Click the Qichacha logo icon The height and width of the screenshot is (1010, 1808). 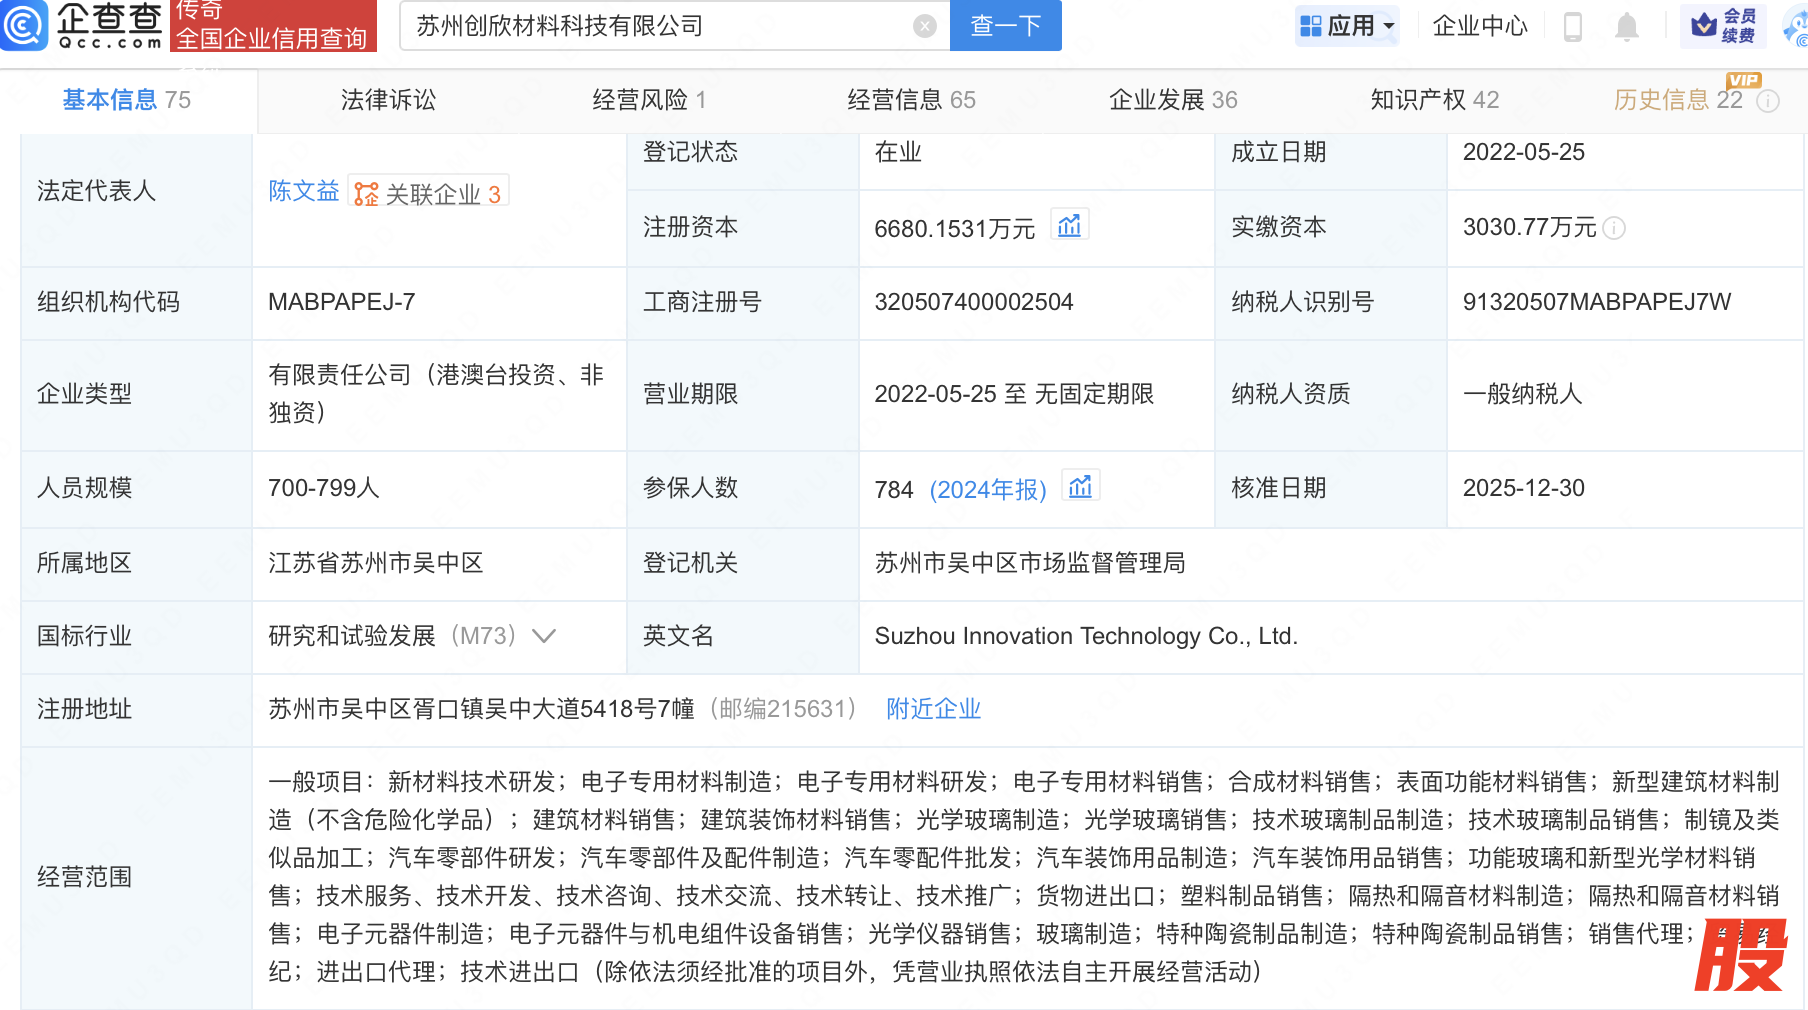click(24, 25)
